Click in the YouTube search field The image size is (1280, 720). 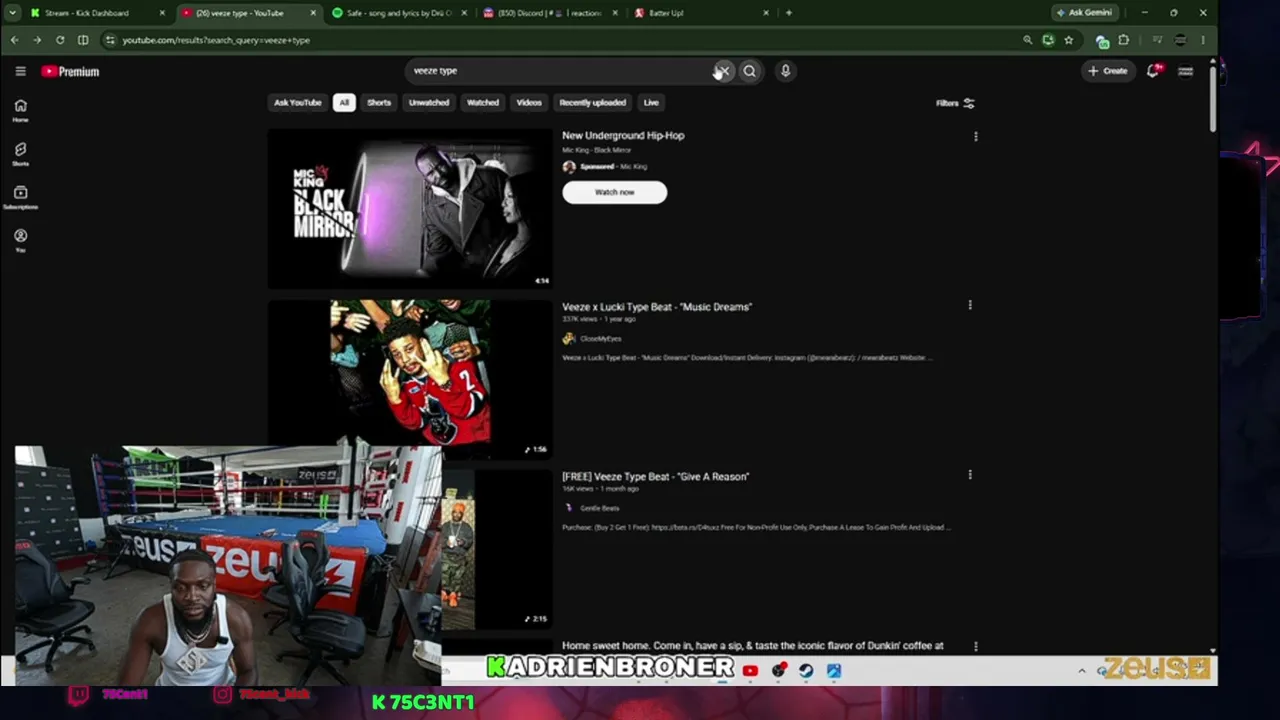(560, 71)
